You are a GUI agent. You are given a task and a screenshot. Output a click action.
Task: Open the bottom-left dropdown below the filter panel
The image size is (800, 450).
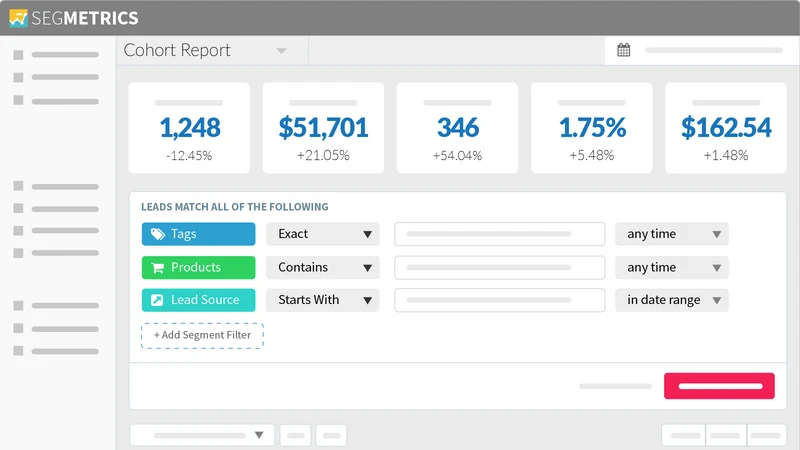click(x=202, y=435)
